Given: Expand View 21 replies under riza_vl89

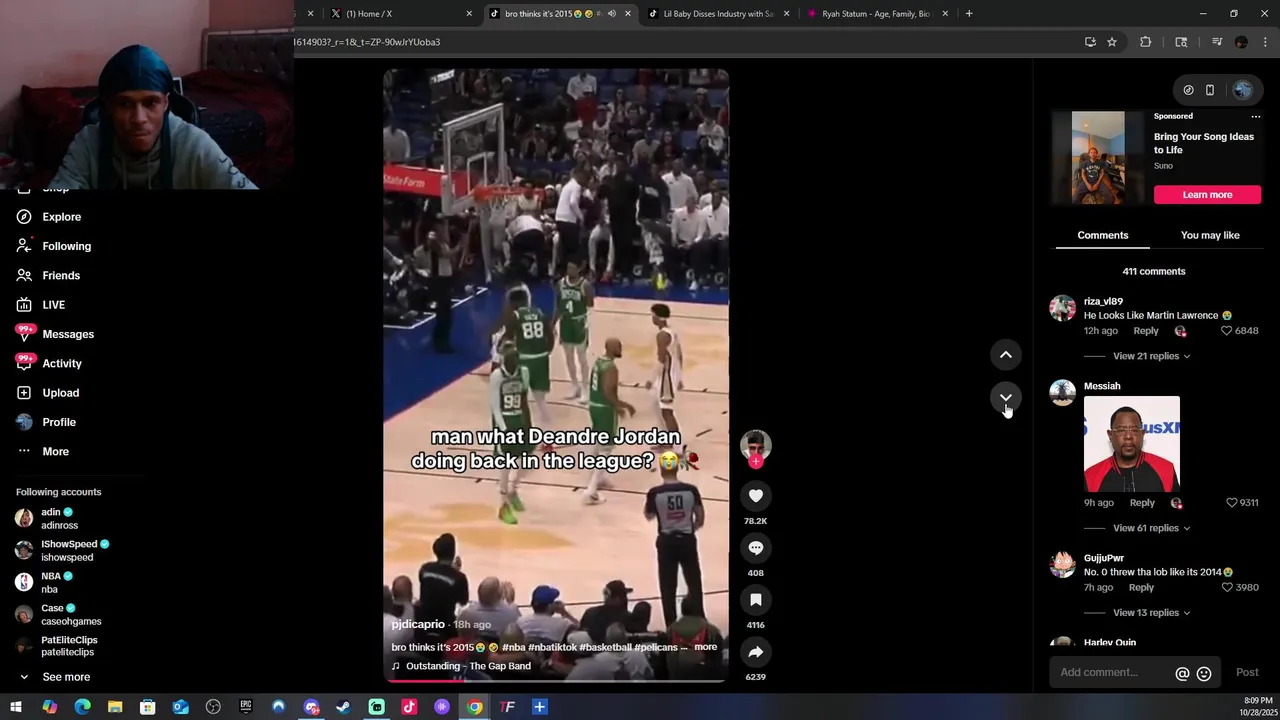Looking at the screenshot, I should tap(1151, 356).
